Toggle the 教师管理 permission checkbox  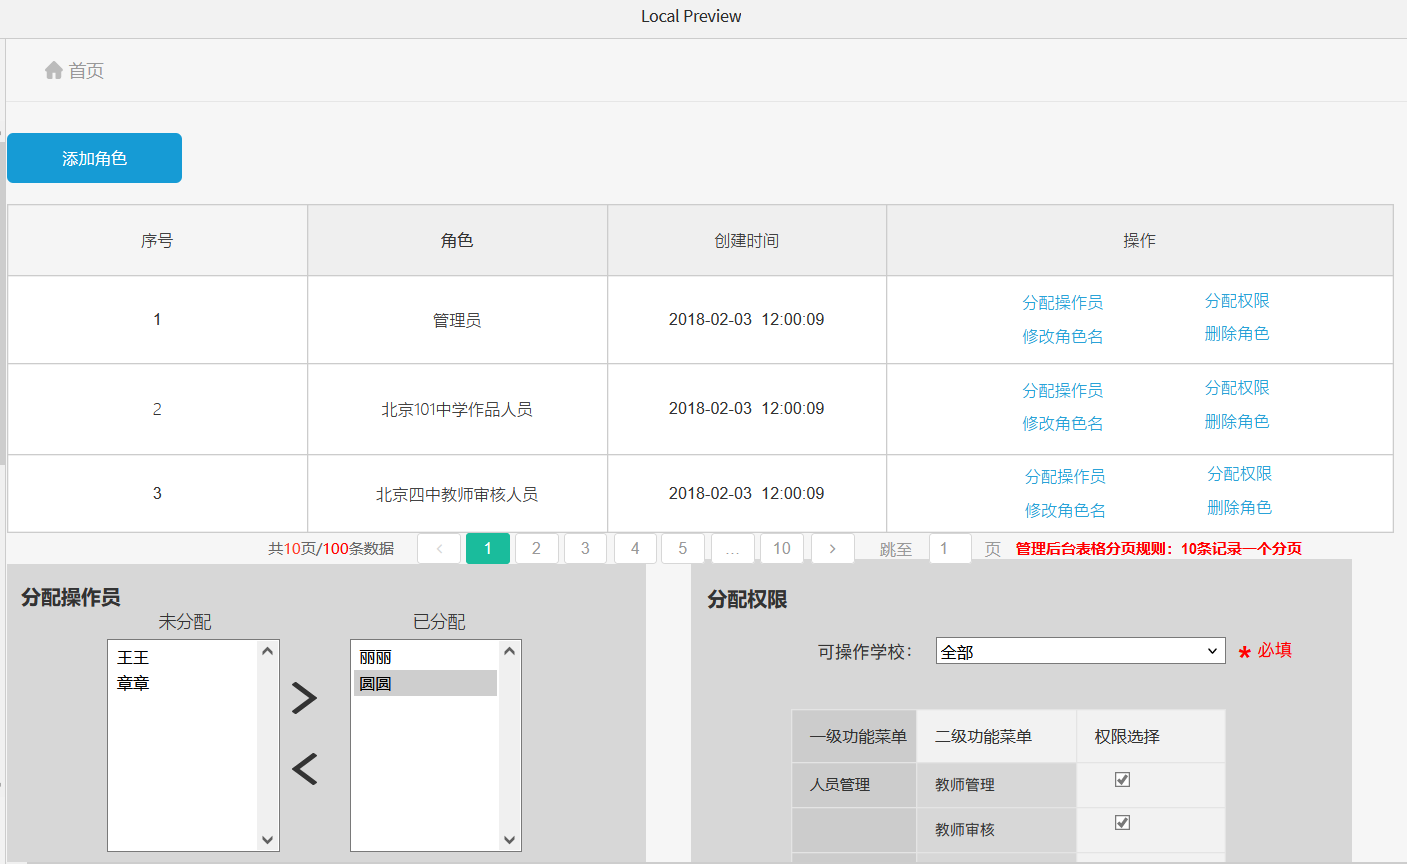1122,779
